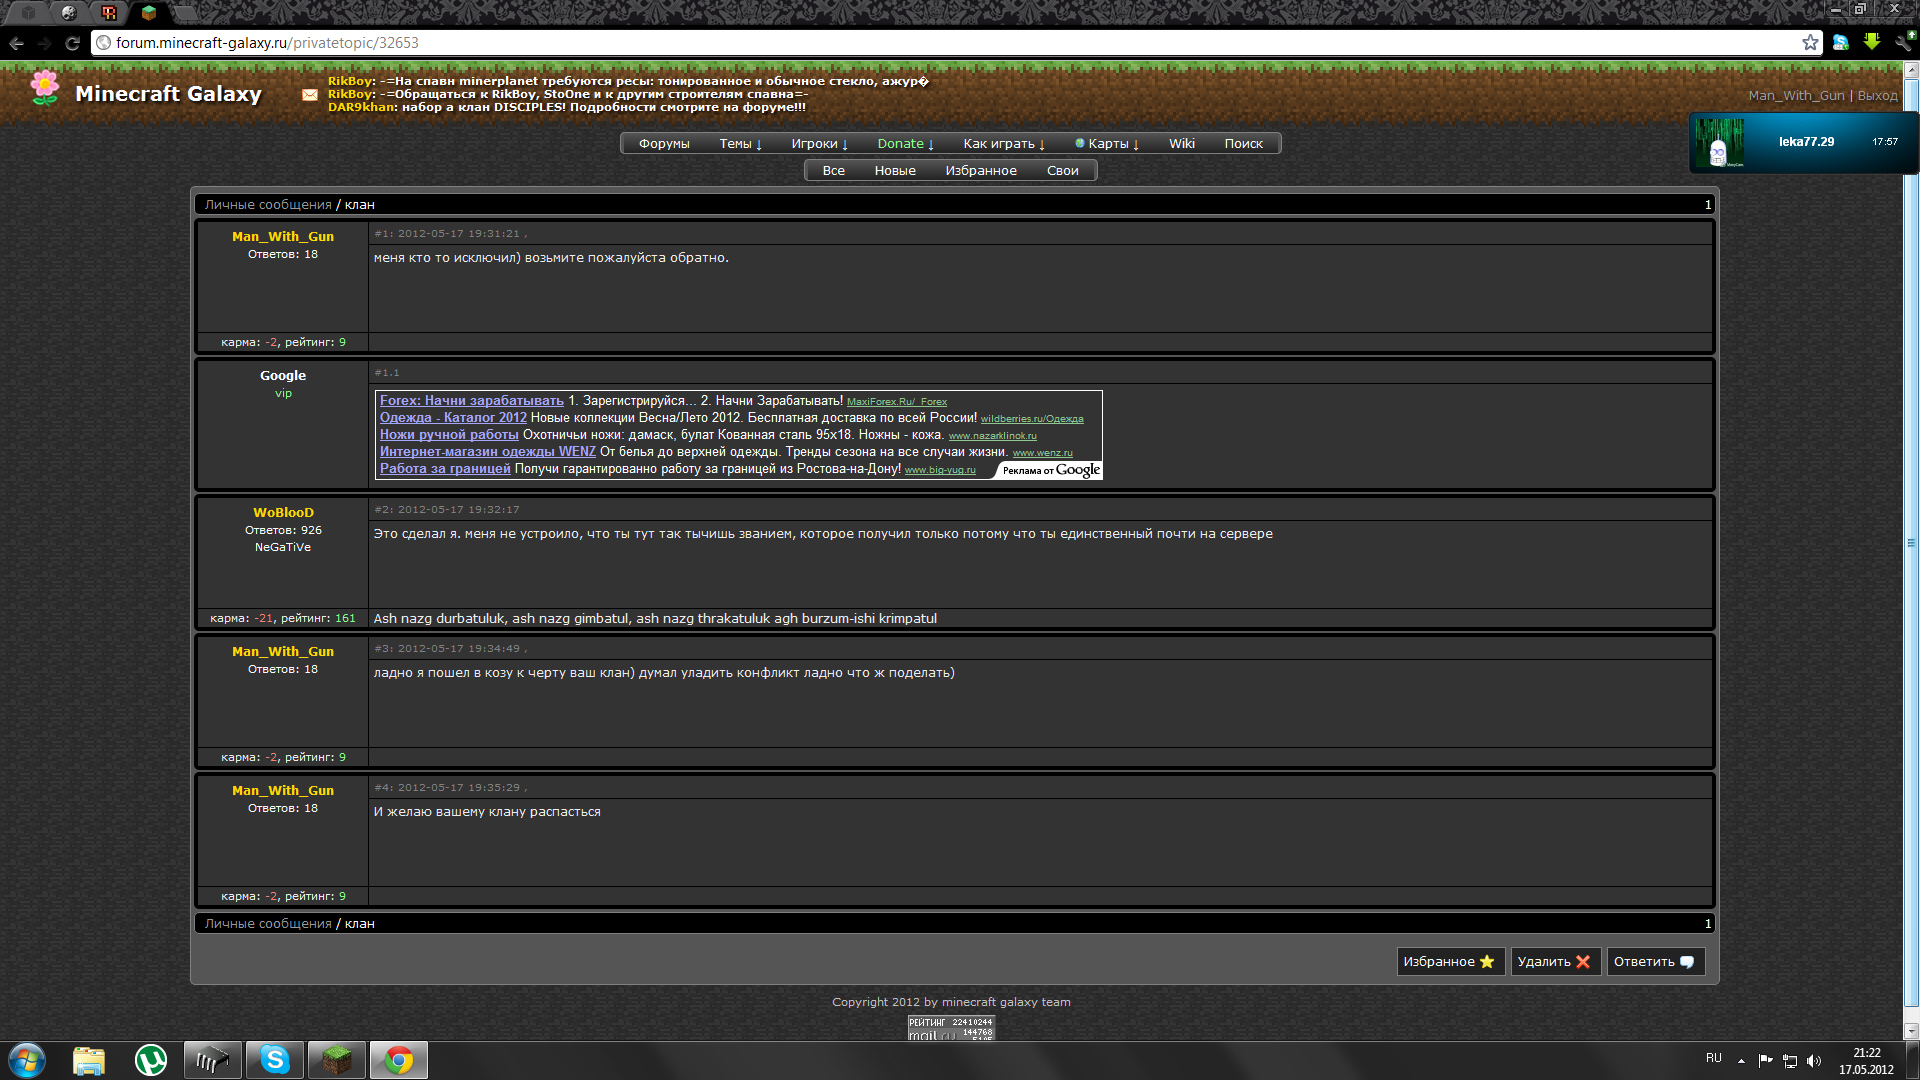Open the Wiki menu item
1920x1080 pixels.
pyautogui.click(x=1182, y=144)
